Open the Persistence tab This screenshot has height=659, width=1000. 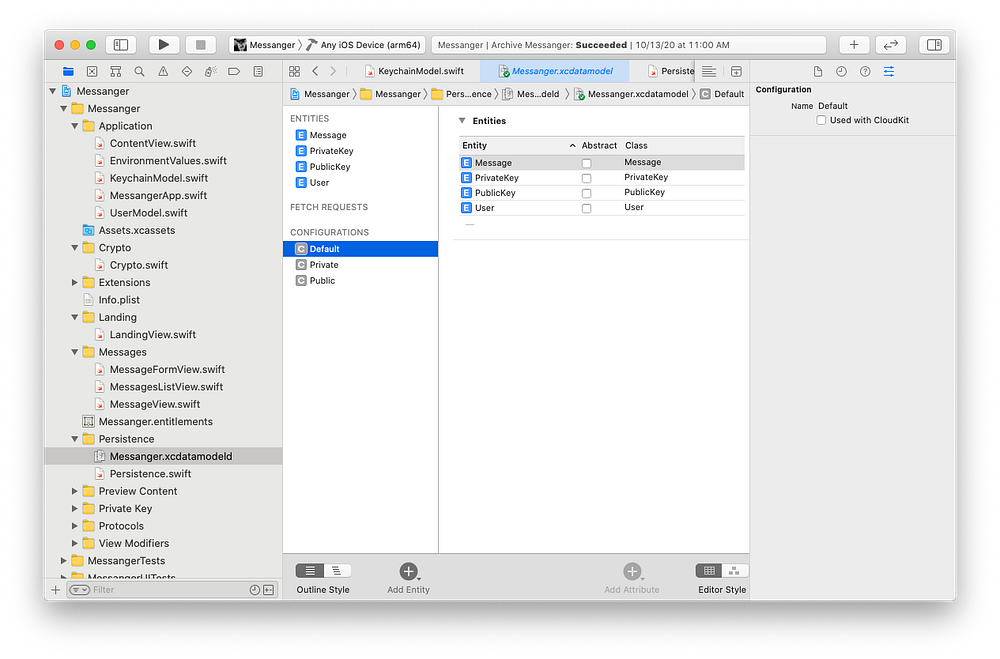(671, 71)
